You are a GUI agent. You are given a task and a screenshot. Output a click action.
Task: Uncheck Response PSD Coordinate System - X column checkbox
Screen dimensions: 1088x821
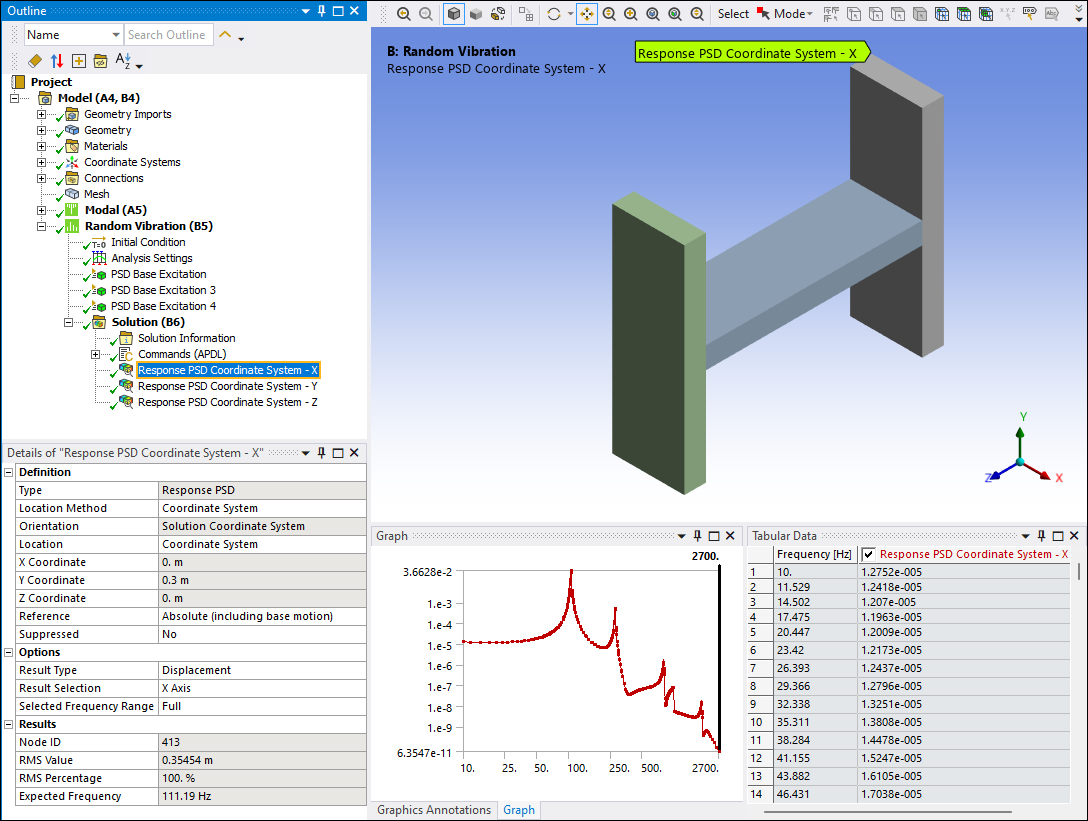(868, 554)
